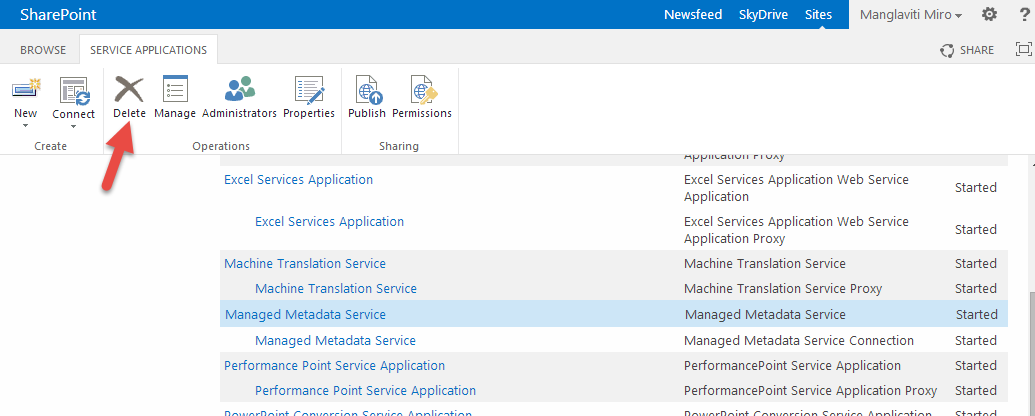Open the settings gear menu
Screen dimensions: 1035x416
[x=989, y=14]
